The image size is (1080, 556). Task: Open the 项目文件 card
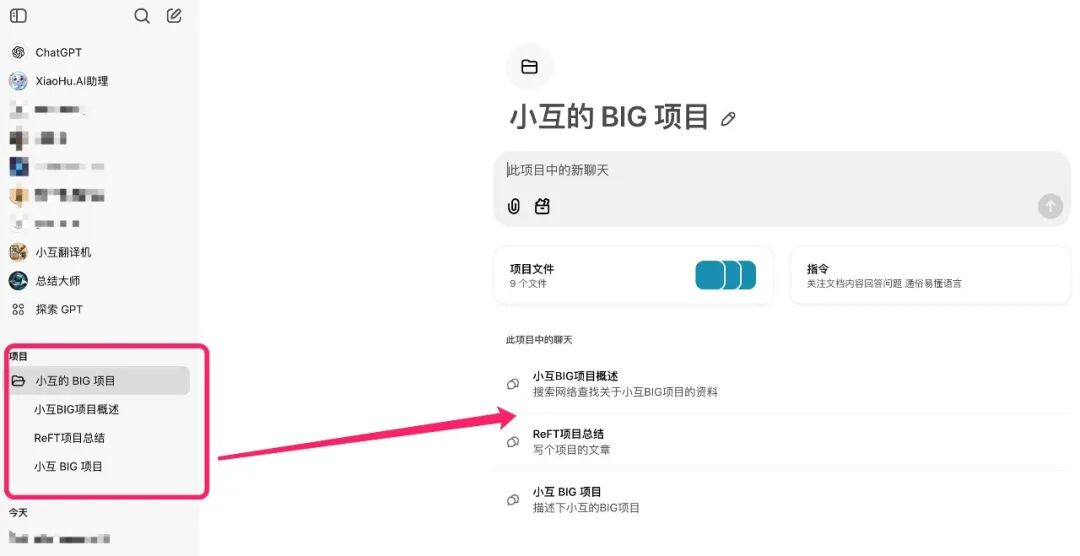[x=633, y=276]
